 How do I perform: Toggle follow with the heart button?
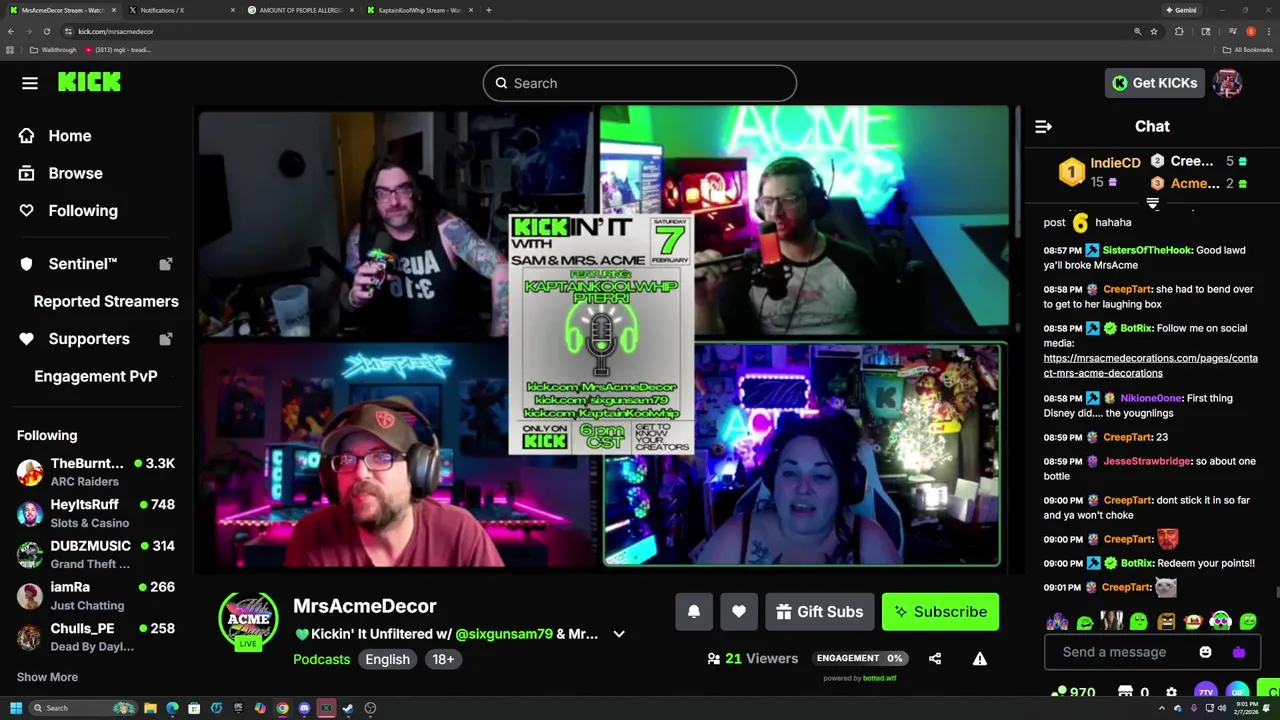738,612
